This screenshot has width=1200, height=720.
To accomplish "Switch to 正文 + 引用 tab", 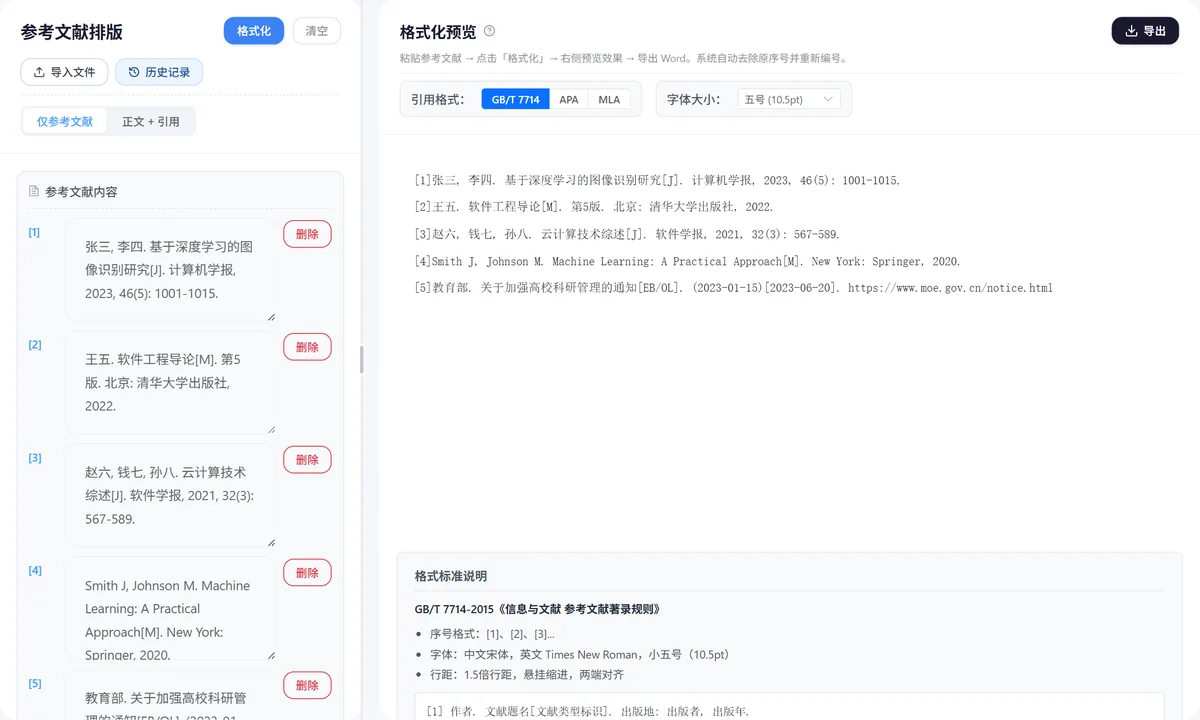I will click(x=151, y=121).
